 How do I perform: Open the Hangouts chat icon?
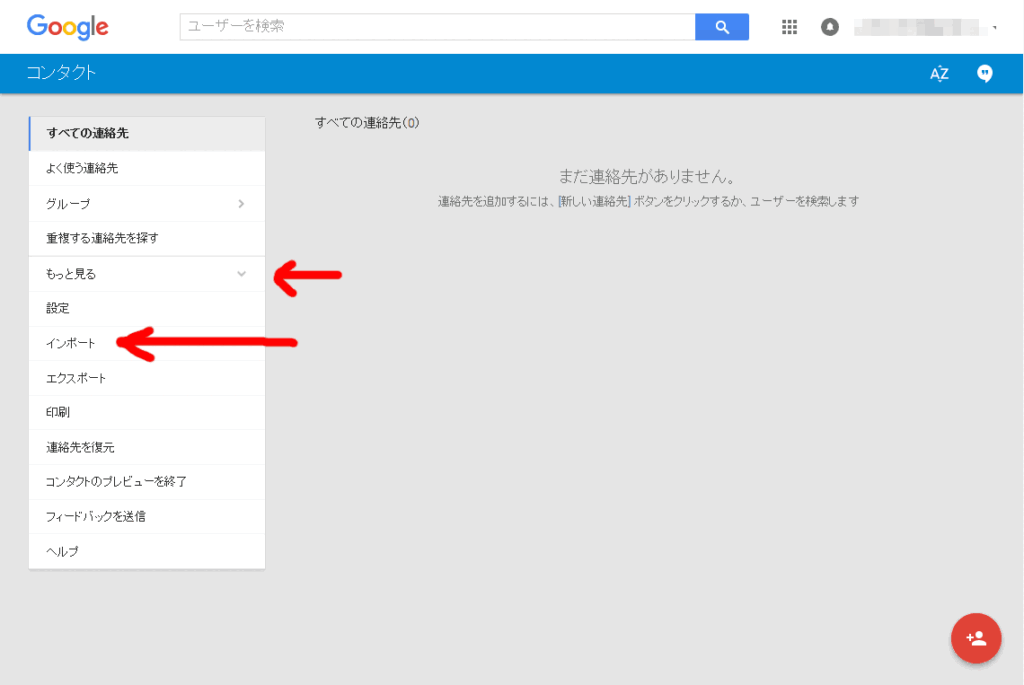(985, 73)
